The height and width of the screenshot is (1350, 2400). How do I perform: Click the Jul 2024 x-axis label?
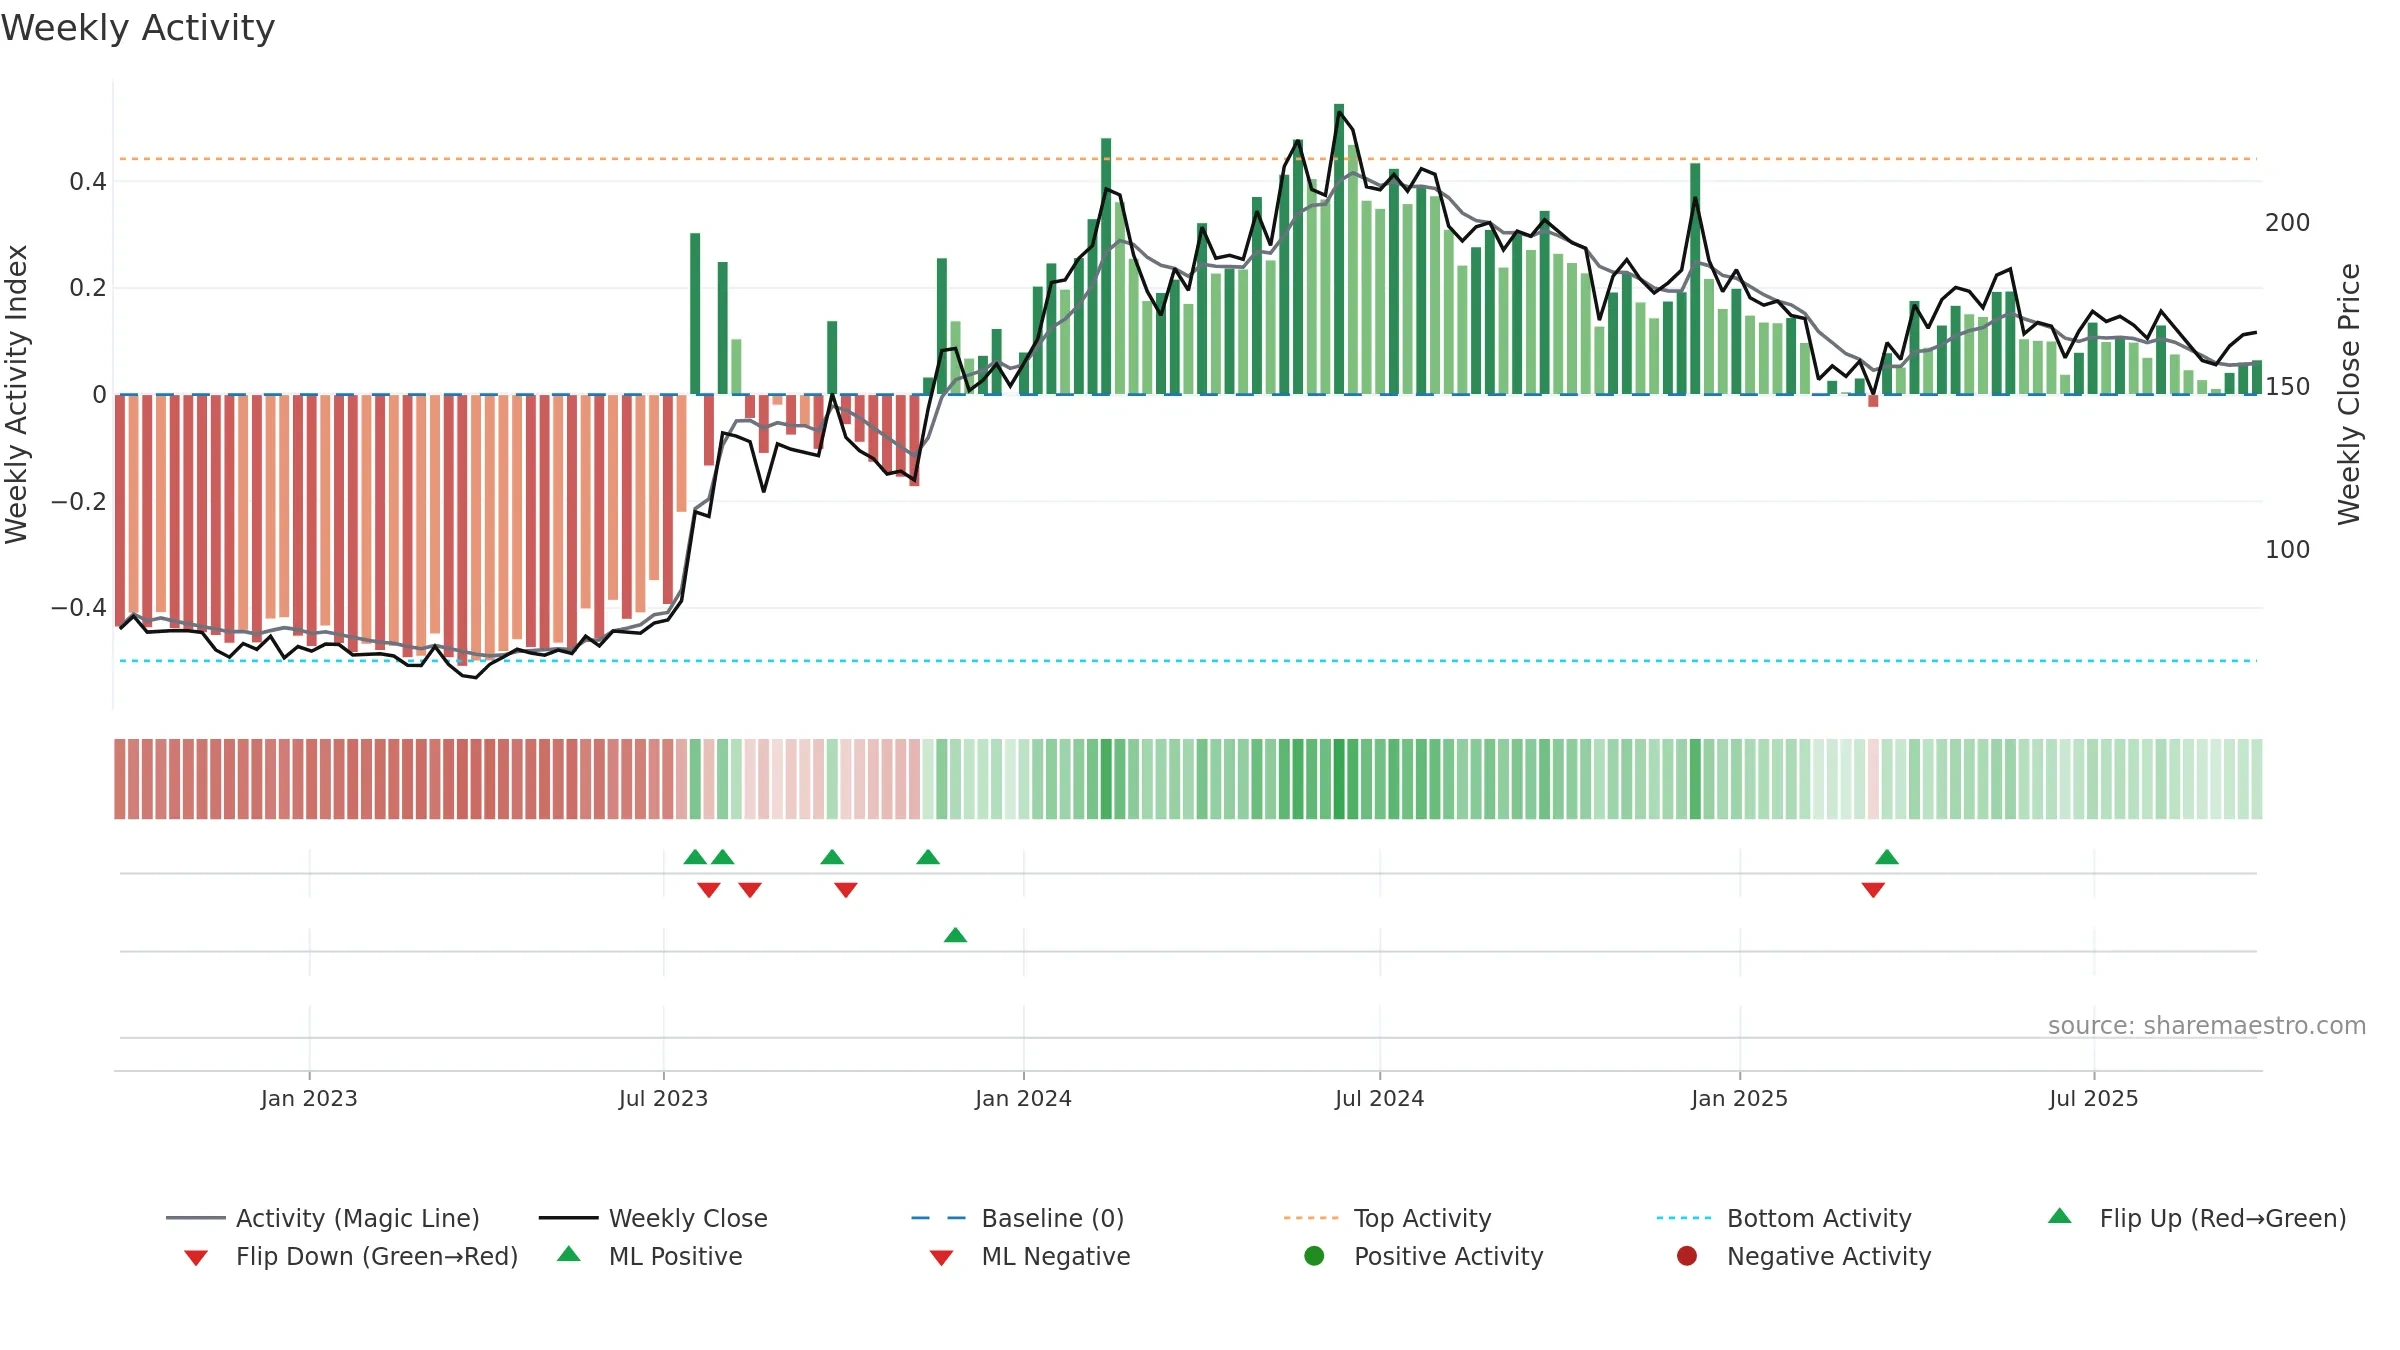pos(1379,1098)
